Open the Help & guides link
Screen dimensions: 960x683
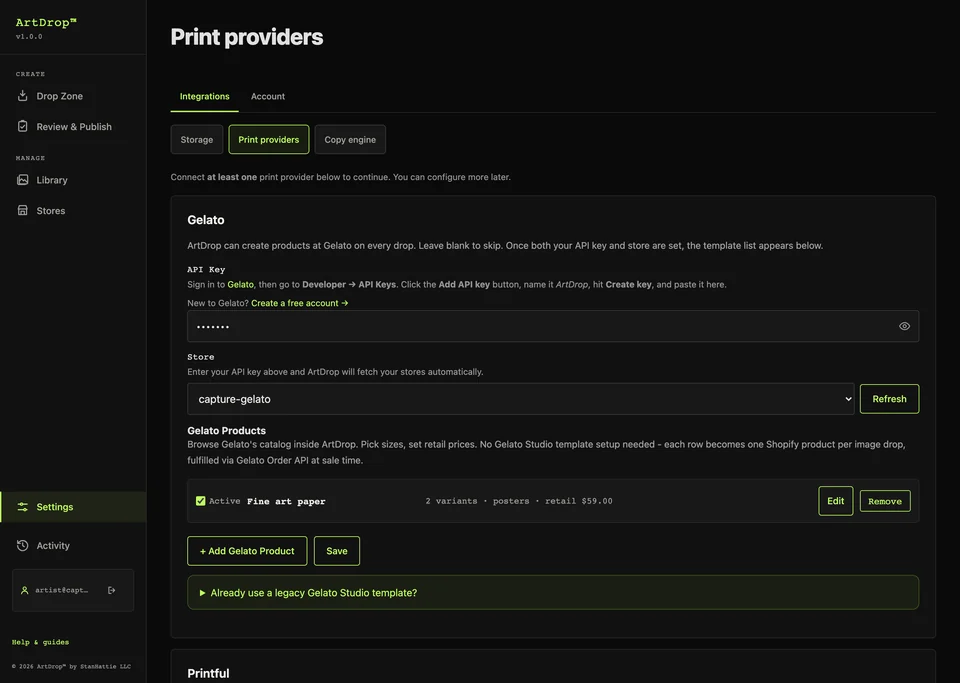tap(40, 642)
